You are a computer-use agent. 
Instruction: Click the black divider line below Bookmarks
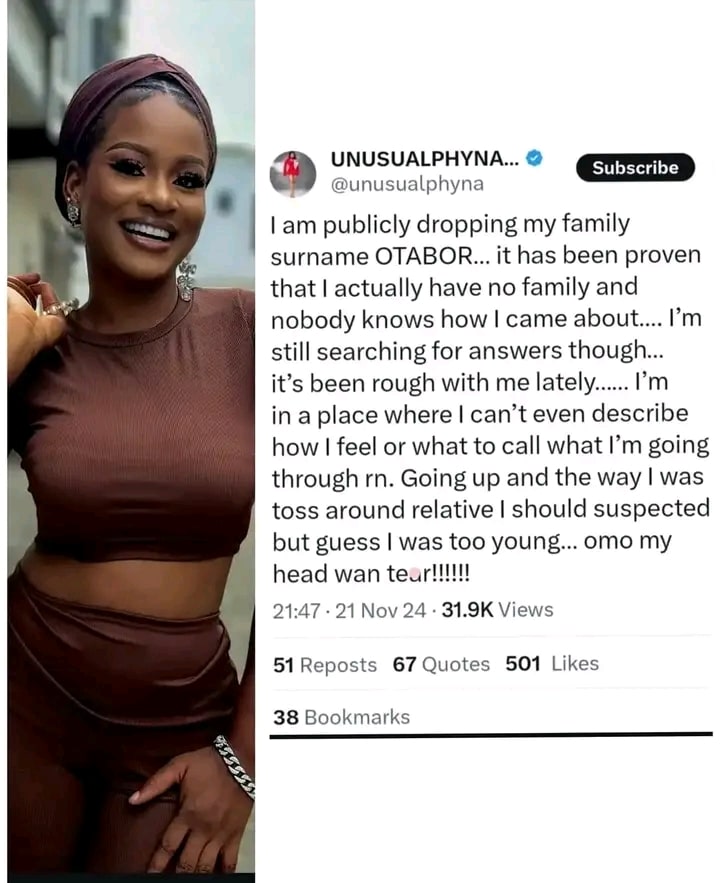[491, 735]
